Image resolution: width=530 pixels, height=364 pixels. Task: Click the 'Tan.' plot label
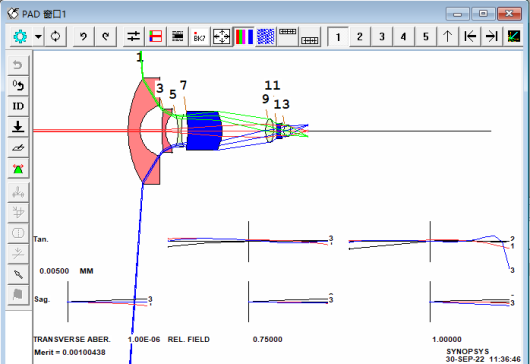click(41, 239)
